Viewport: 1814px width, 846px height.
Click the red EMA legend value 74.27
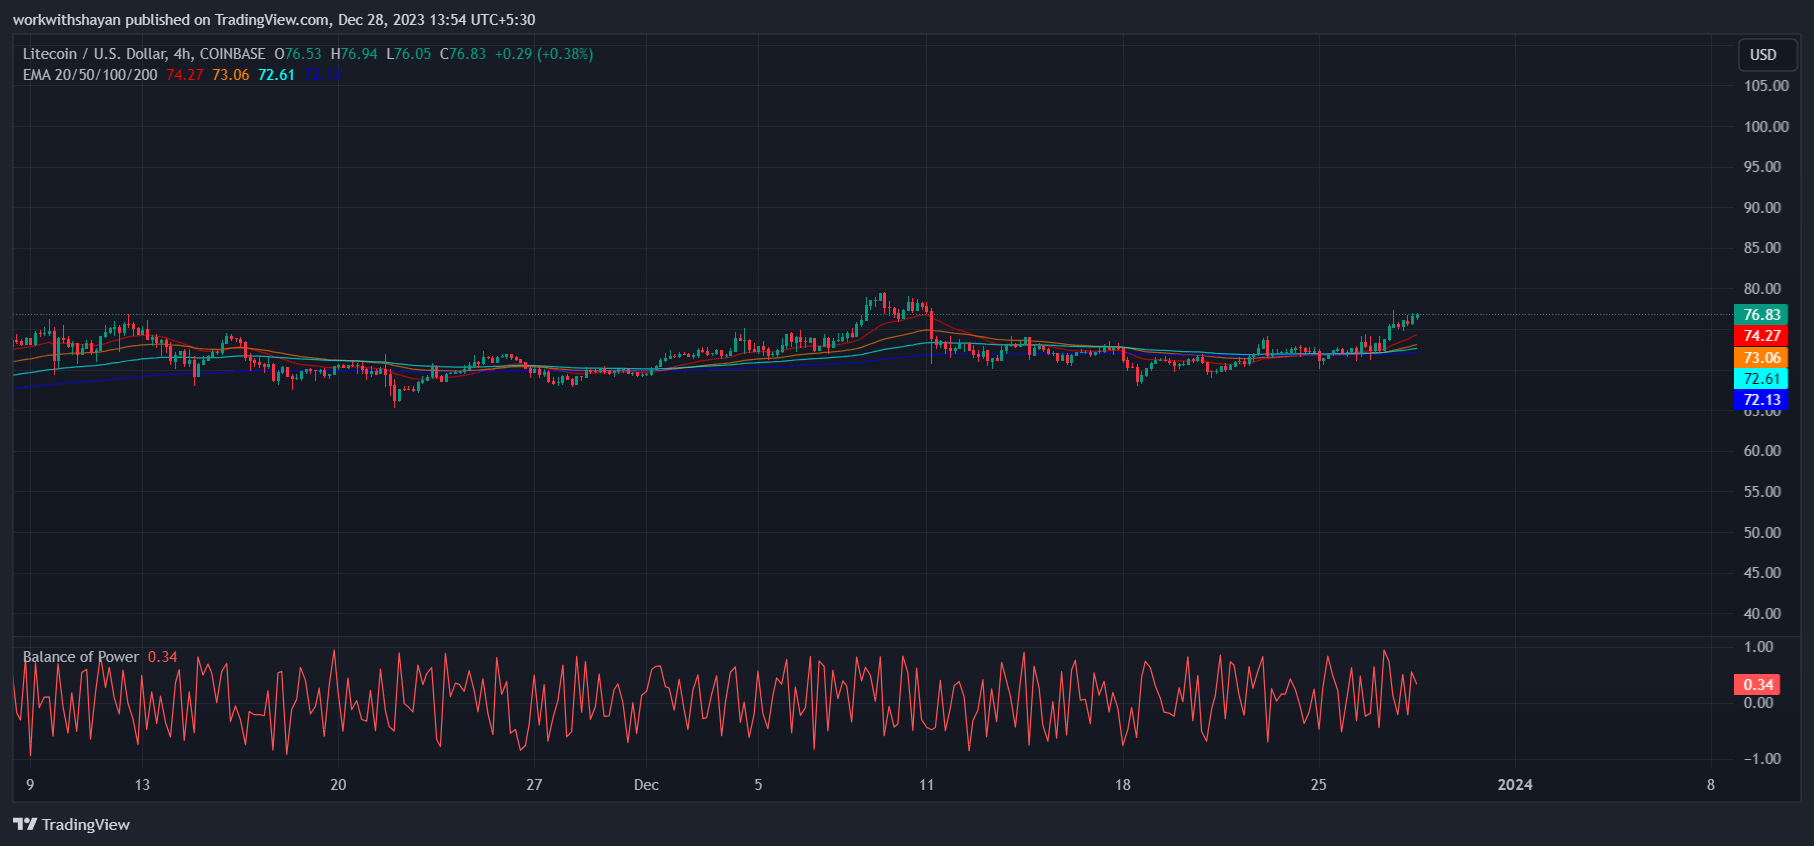(185, 75)
